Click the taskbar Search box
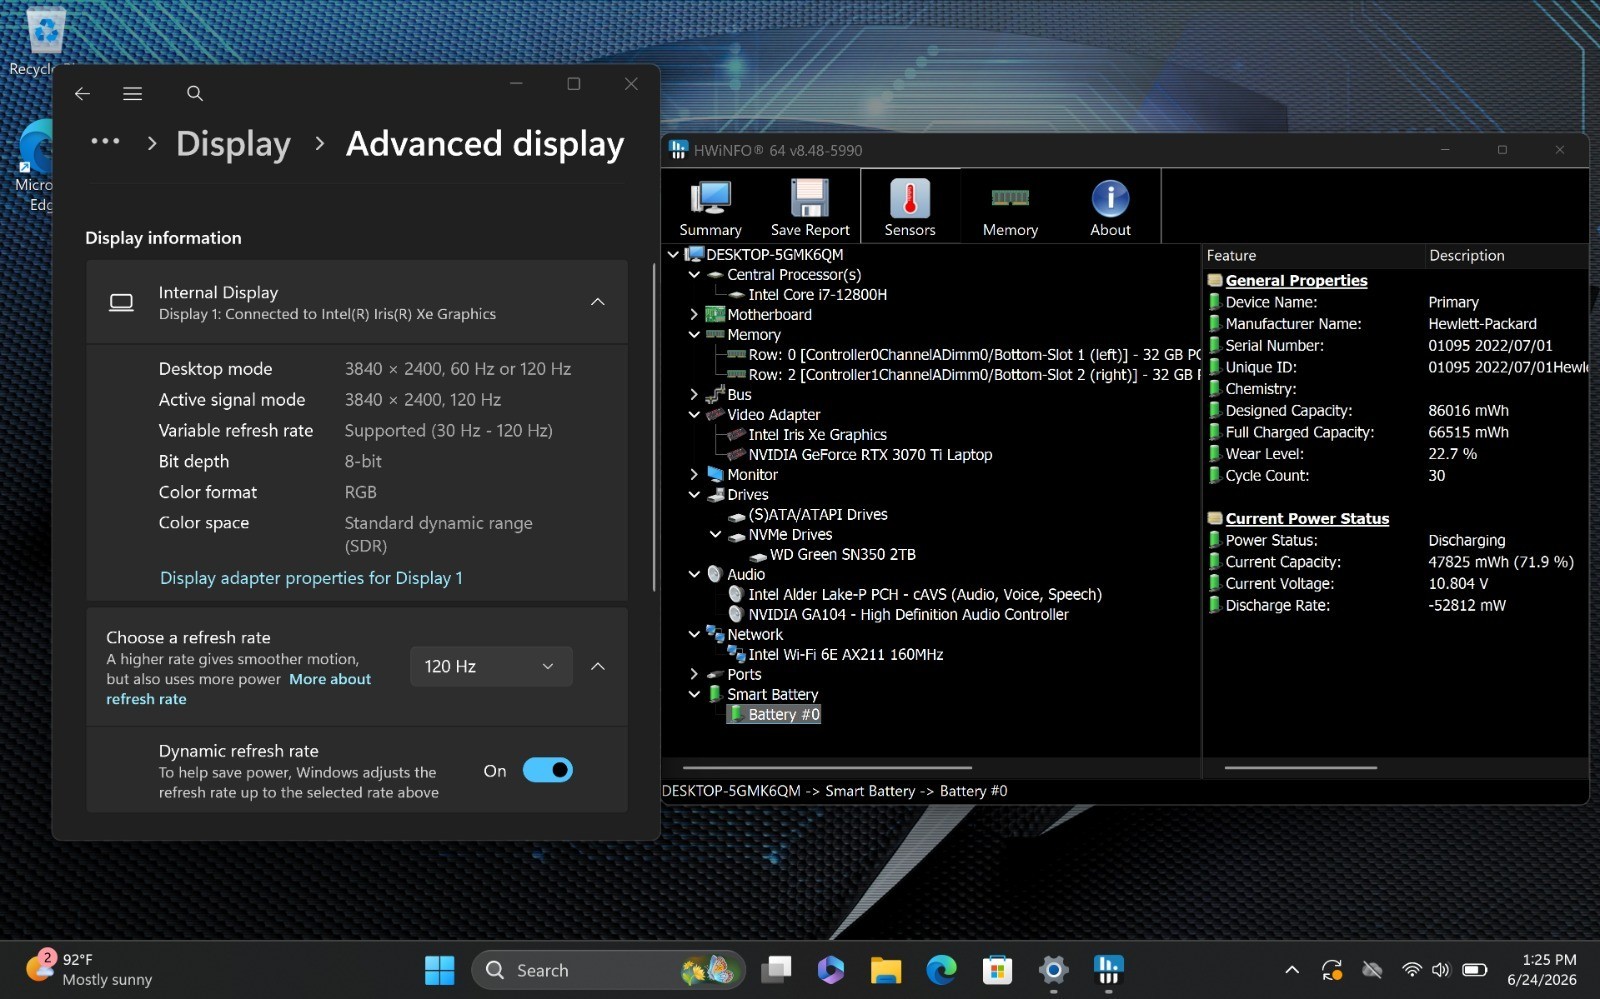This screenshot has height=999, width=1600. (608, 970)
